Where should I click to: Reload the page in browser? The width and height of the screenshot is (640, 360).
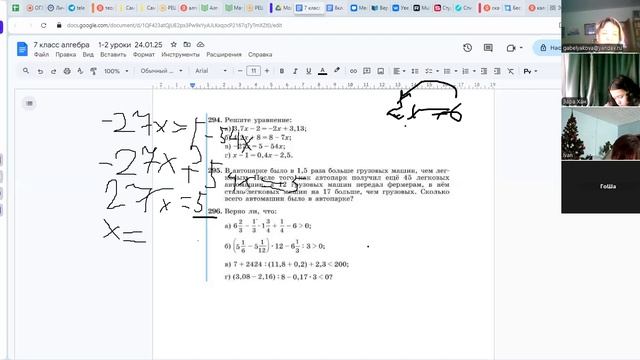click(44, 25)
